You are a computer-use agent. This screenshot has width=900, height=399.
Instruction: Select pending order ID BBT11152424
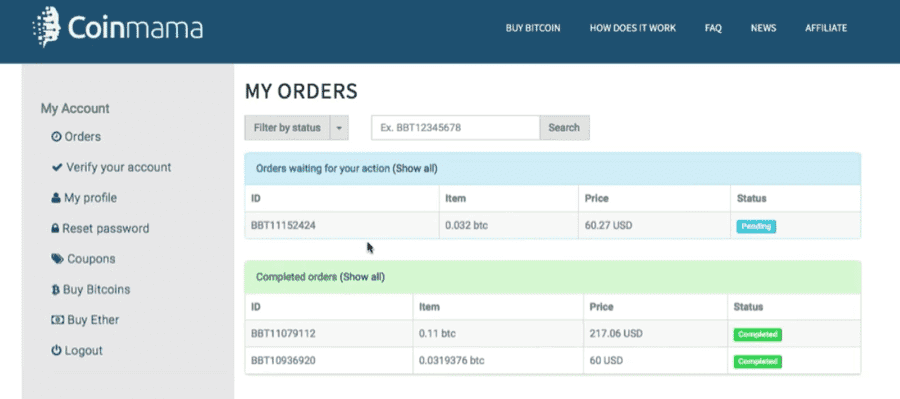click(283, 226)
